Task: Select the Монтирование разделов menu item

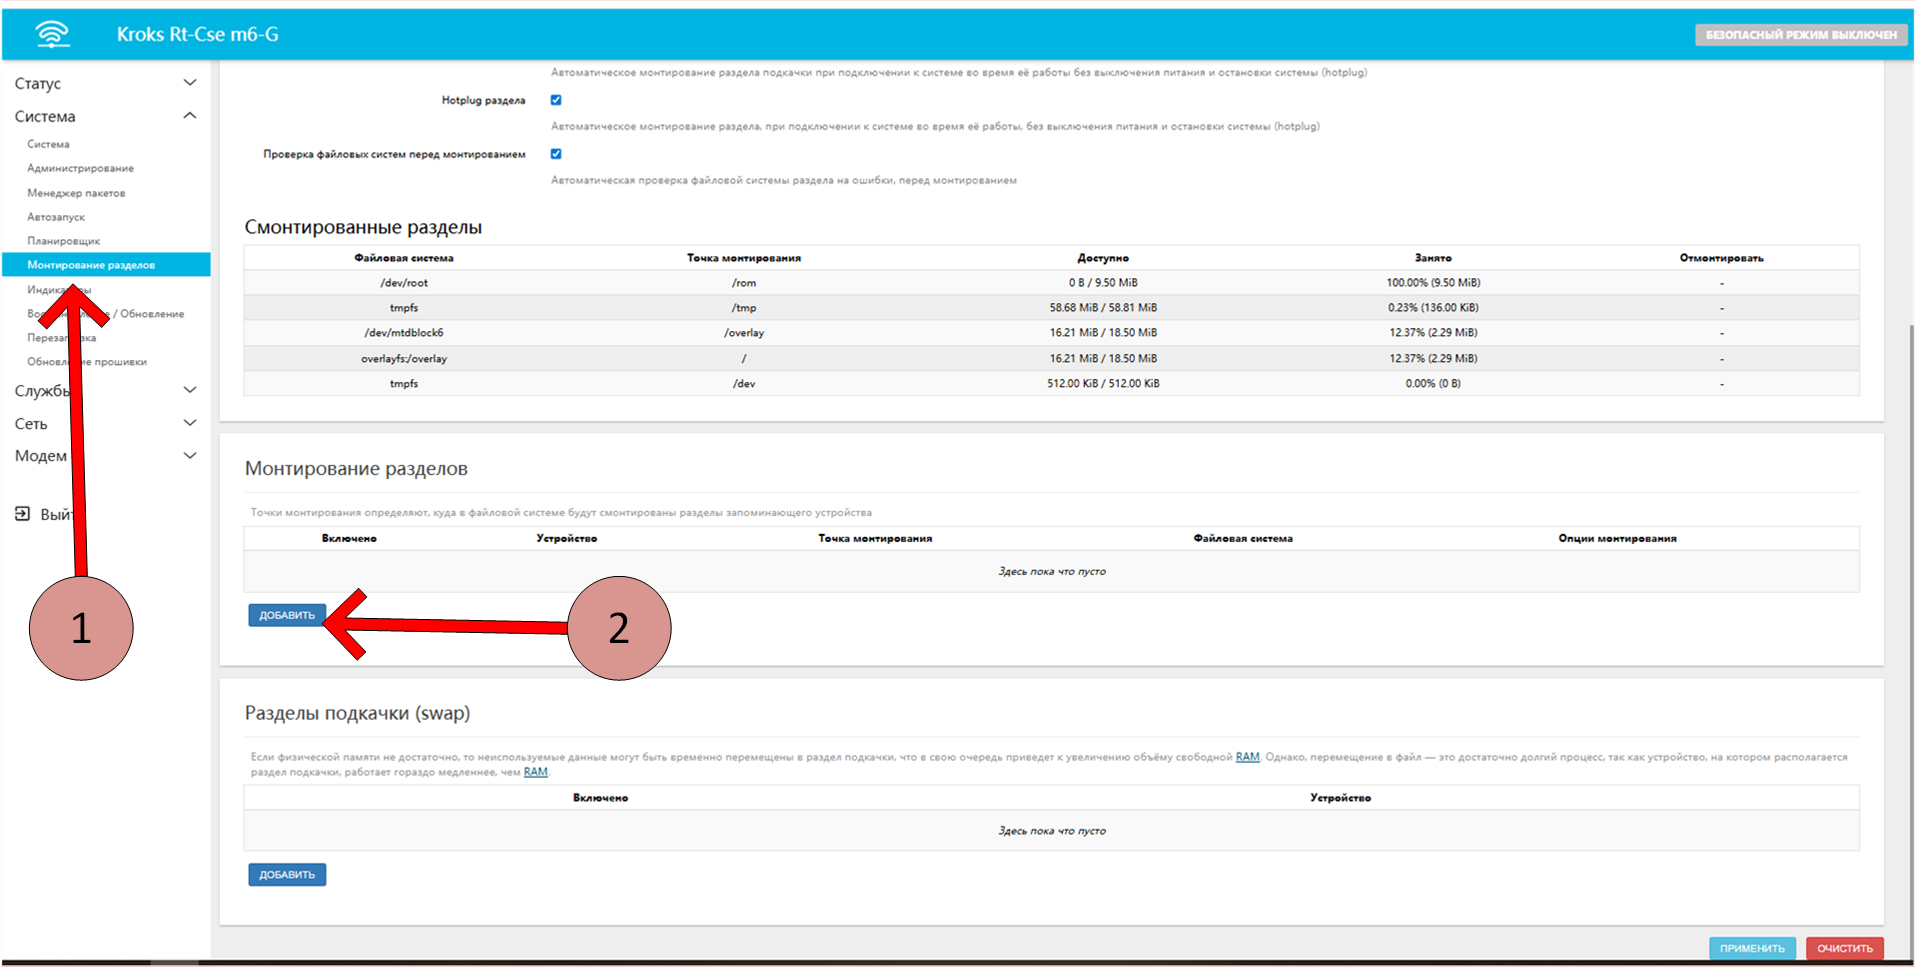Action: (91, 265)
